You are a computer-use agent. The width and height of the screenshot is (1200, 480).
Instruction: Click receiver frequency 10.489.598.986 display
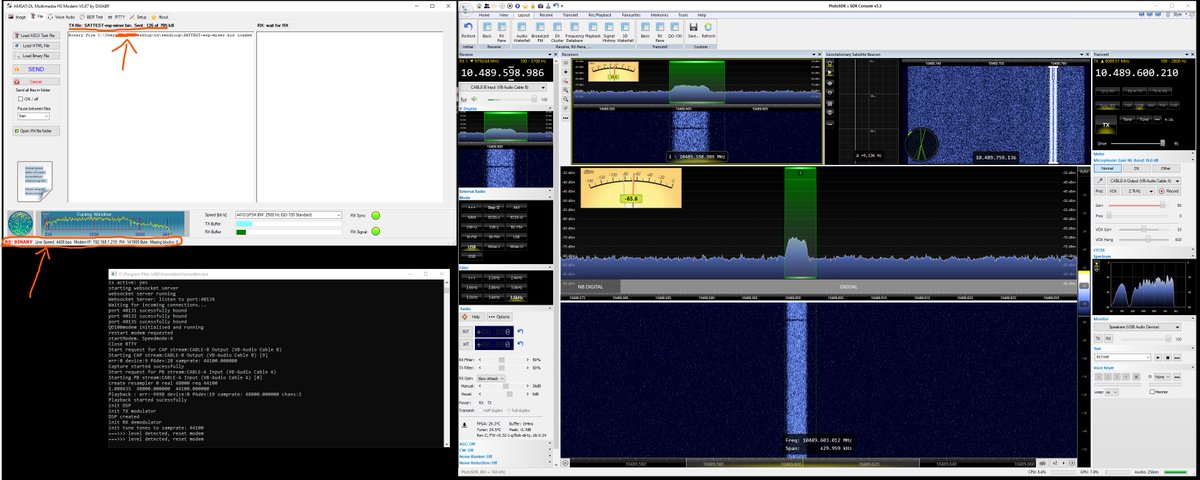(x=503, y=73)
